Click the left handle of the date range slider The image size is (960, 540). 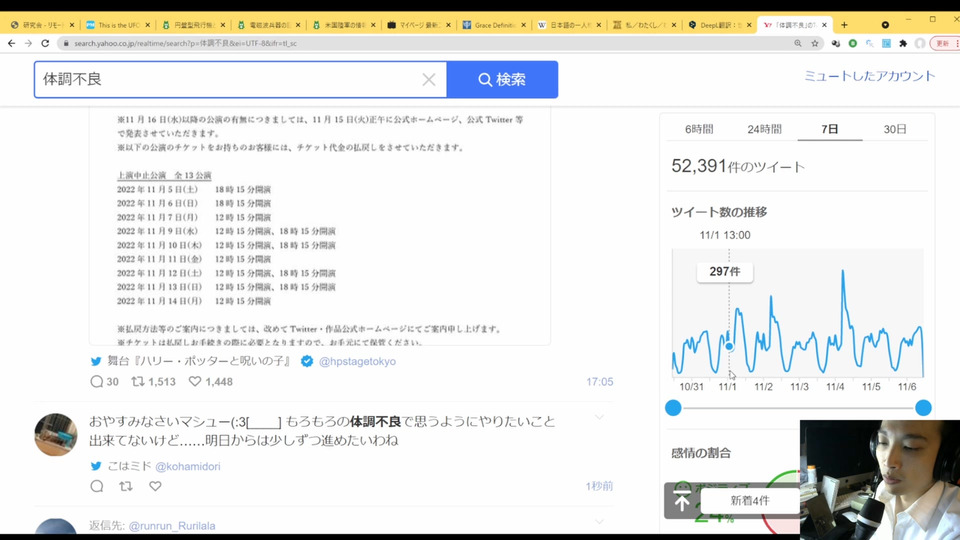pos(673,408)
